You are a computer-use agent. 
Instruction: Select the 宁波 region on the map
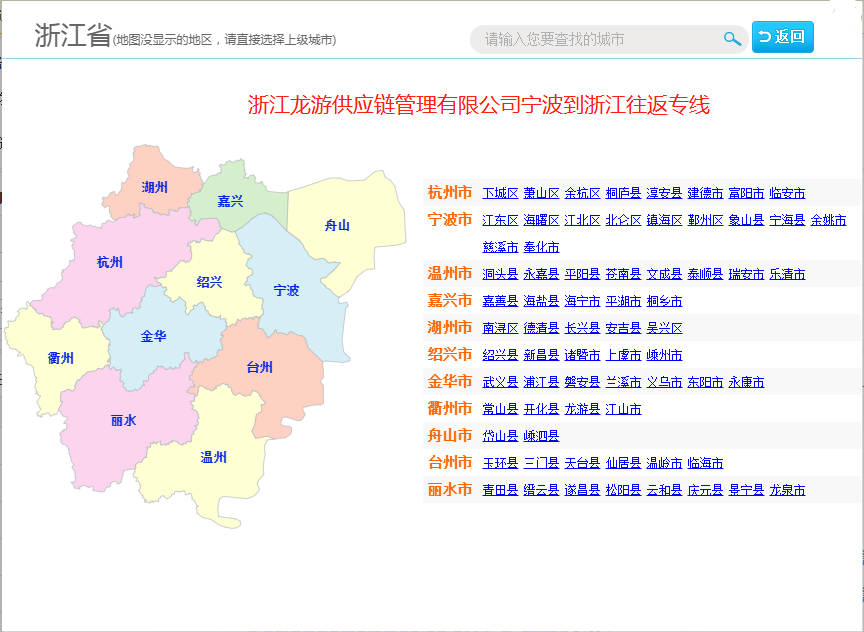pos(287,290)
